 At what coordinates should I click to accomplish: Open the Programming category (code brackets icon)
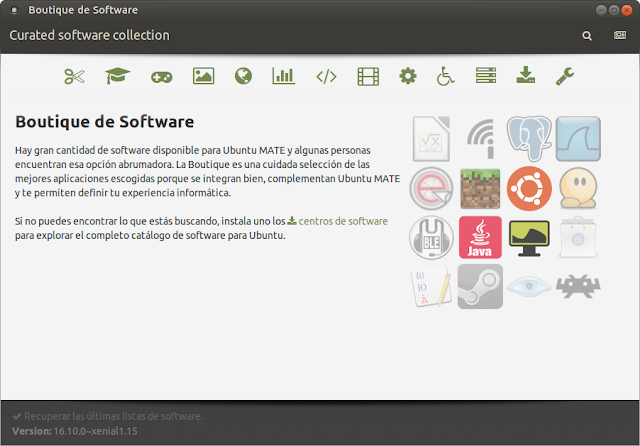click(x=327, y=77)
